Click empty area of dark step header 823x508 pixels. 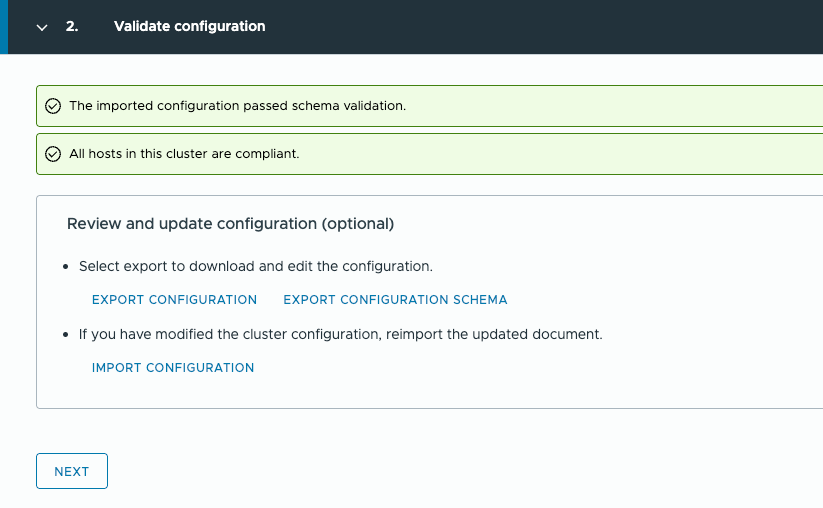click(x=550, y=27)
